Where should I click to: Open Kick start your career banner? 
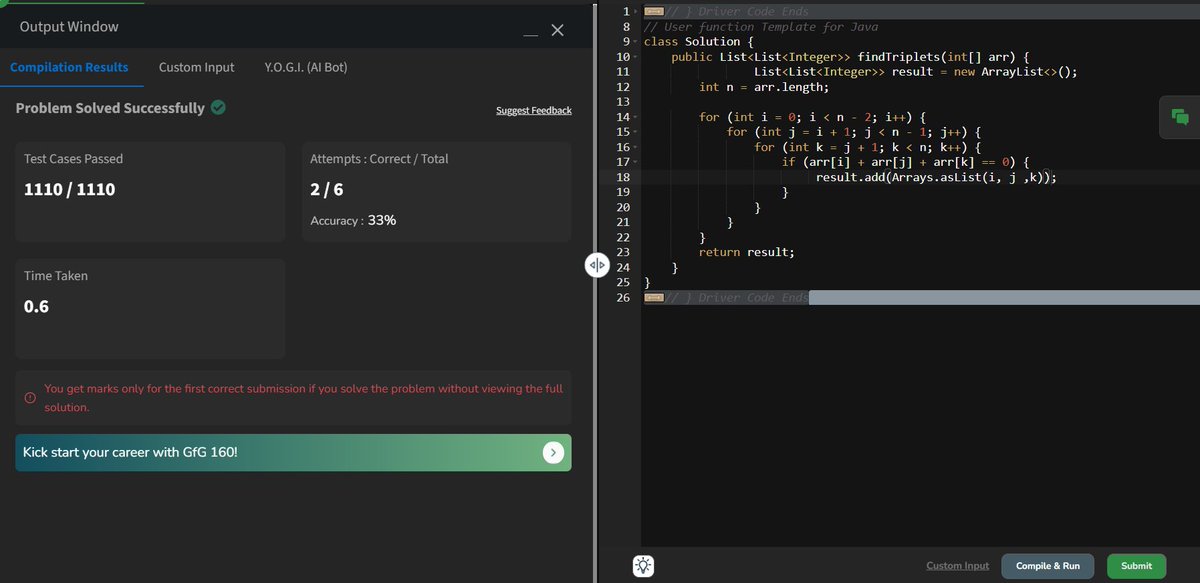293,453
